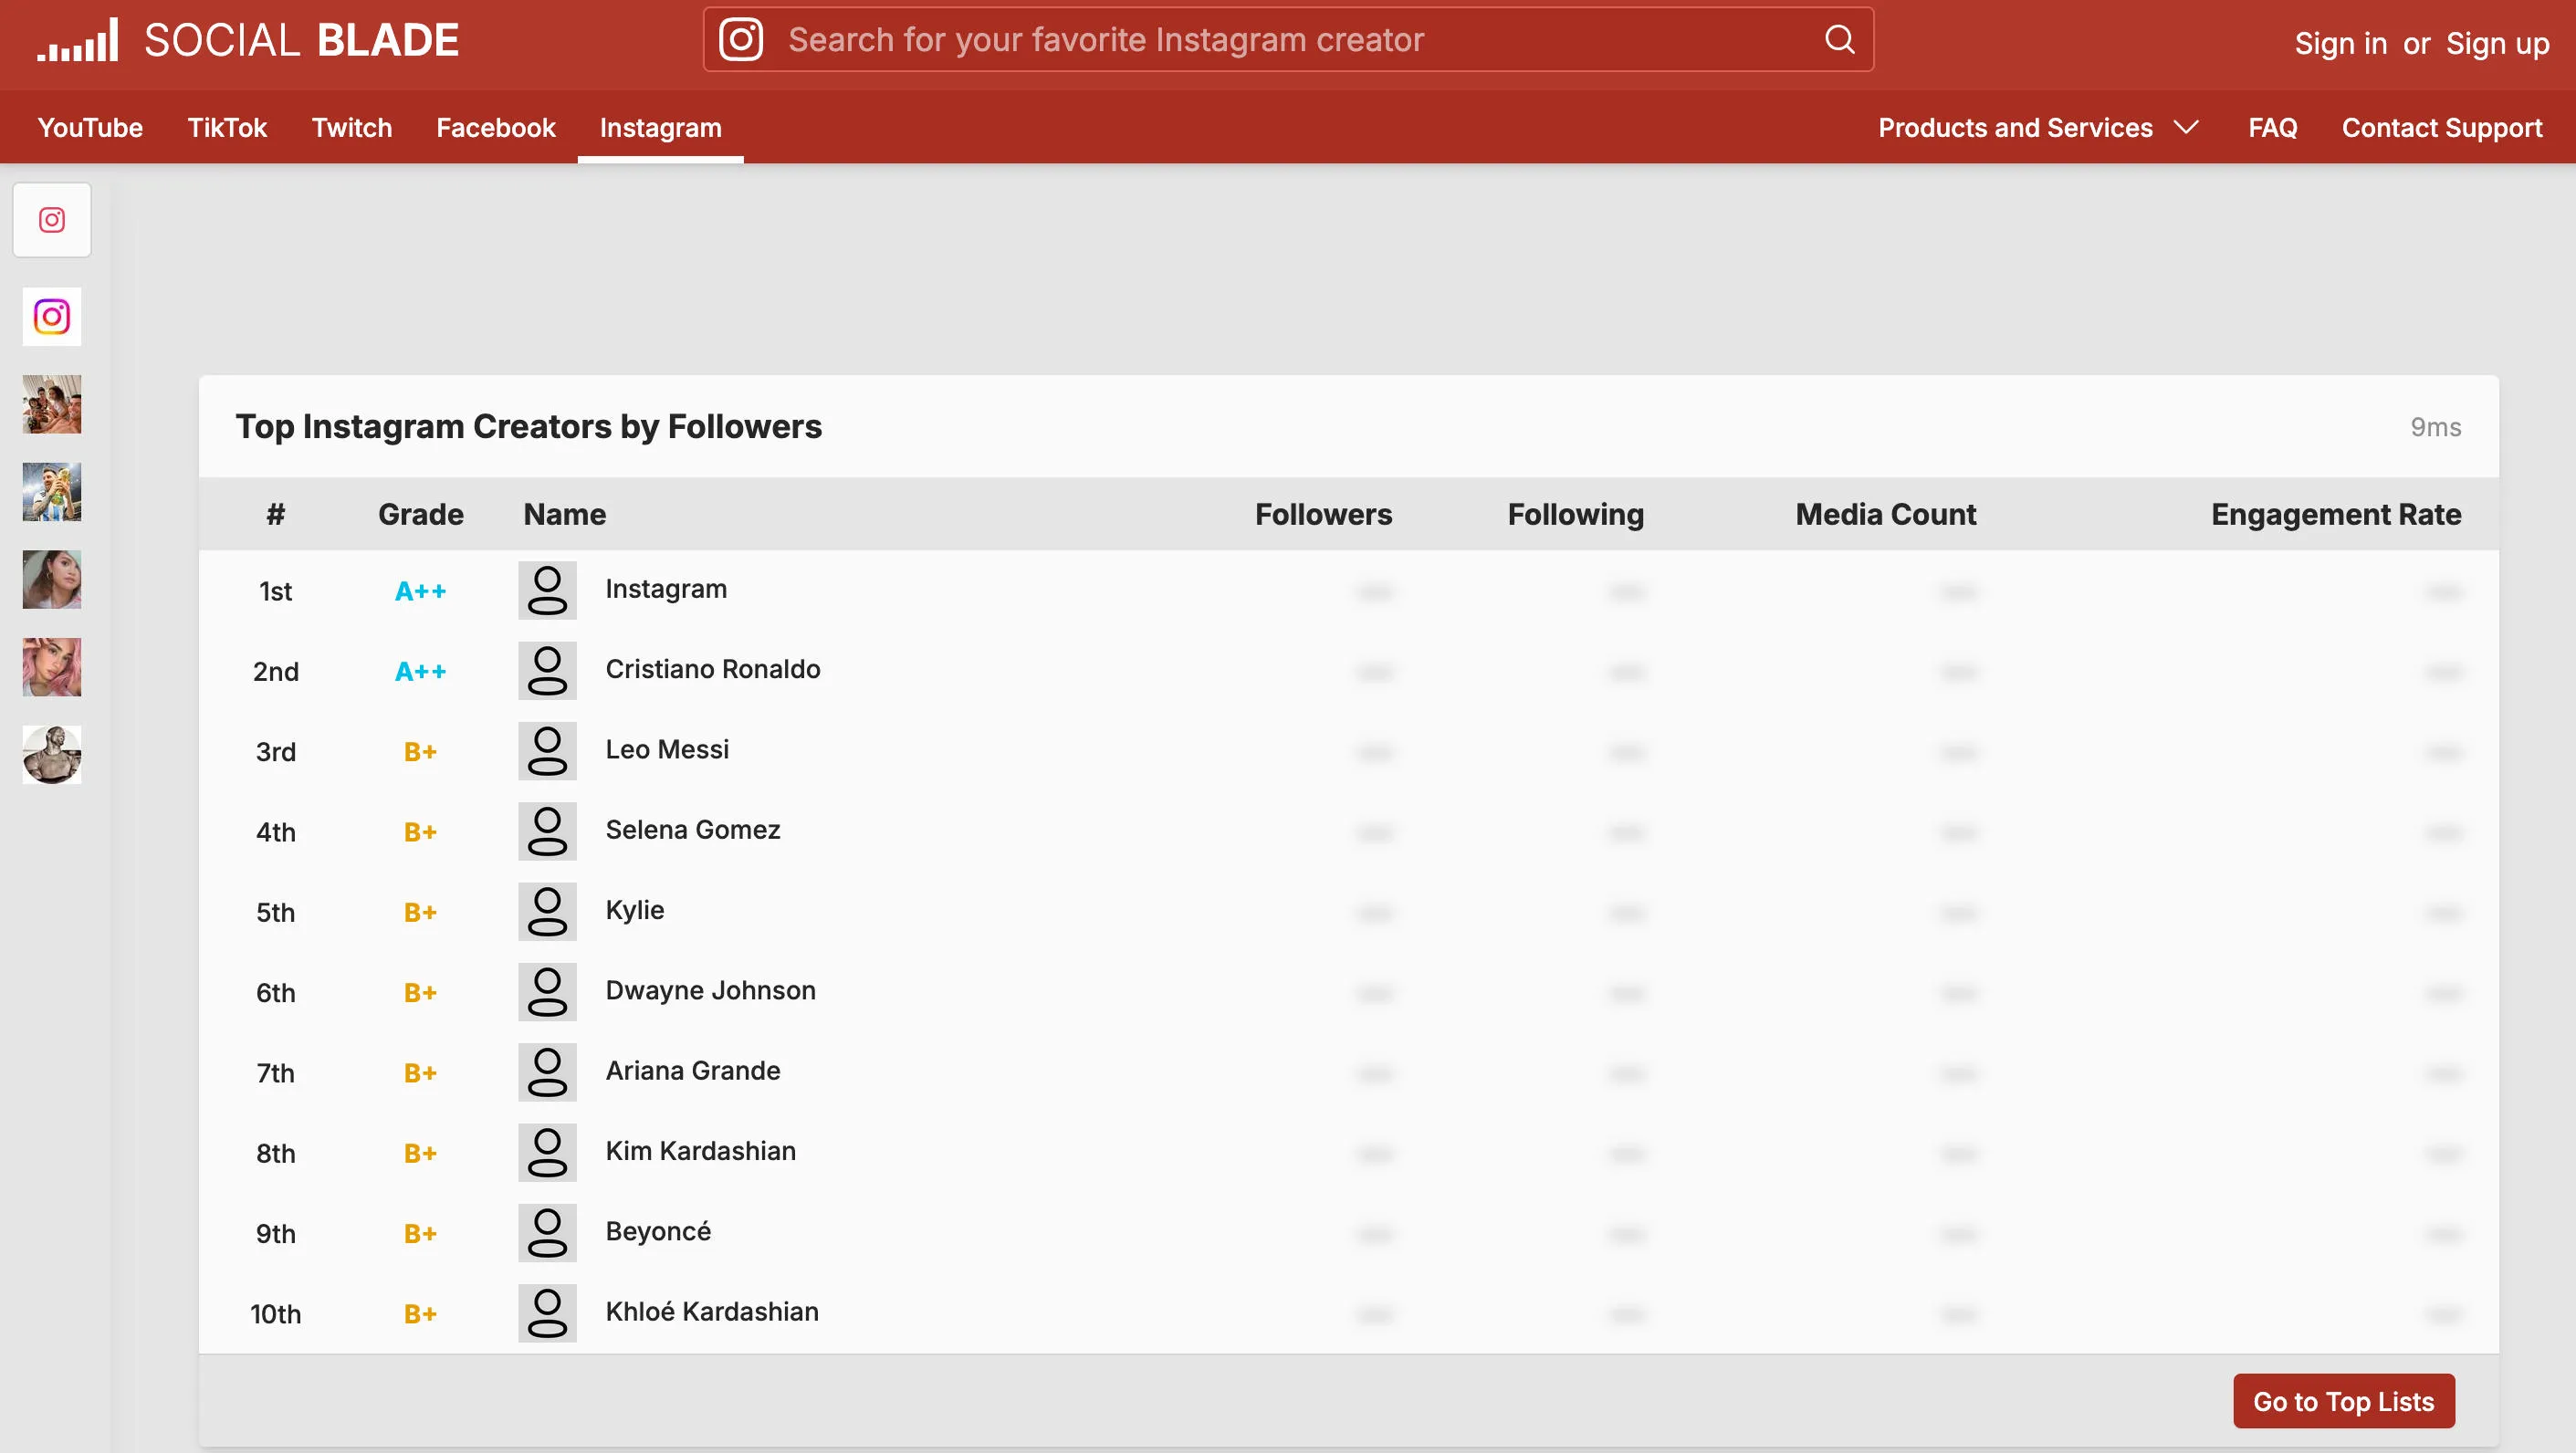Open the TikTok tab
This screenshot has width=2576, height=1453.
coord(227,128)
